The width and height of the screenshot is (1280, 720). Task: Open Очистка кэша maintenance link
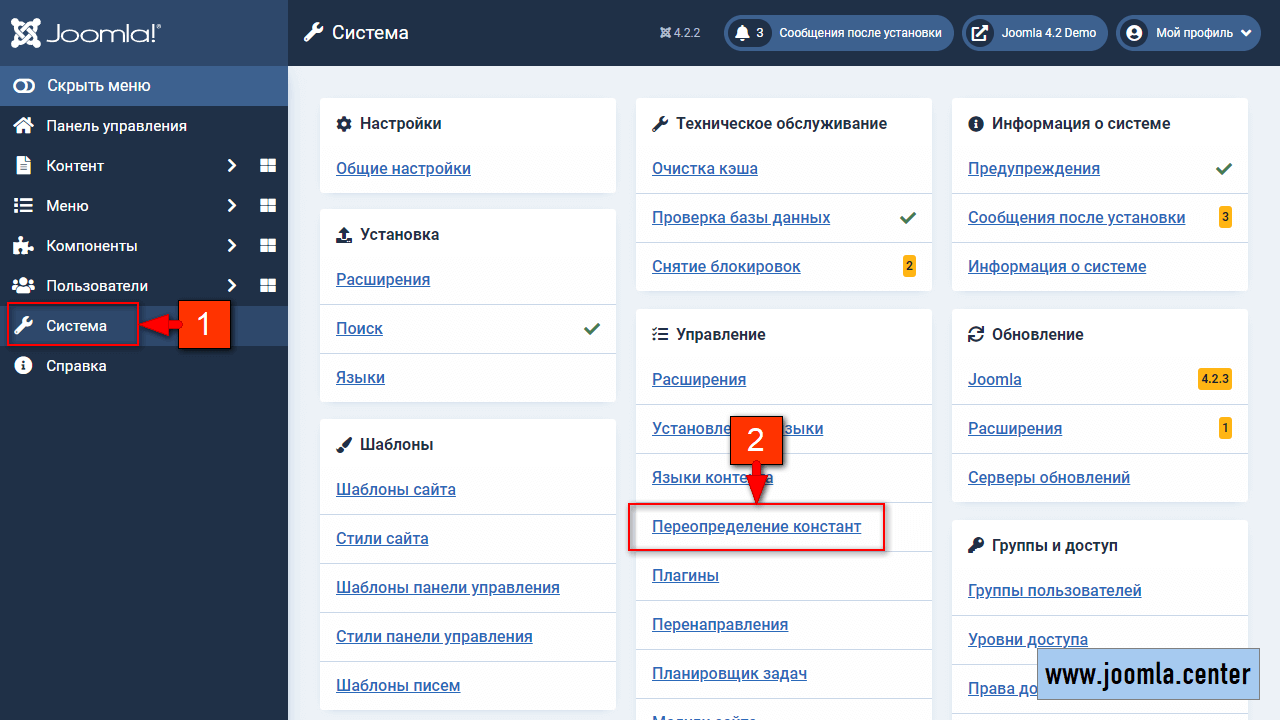704,169
